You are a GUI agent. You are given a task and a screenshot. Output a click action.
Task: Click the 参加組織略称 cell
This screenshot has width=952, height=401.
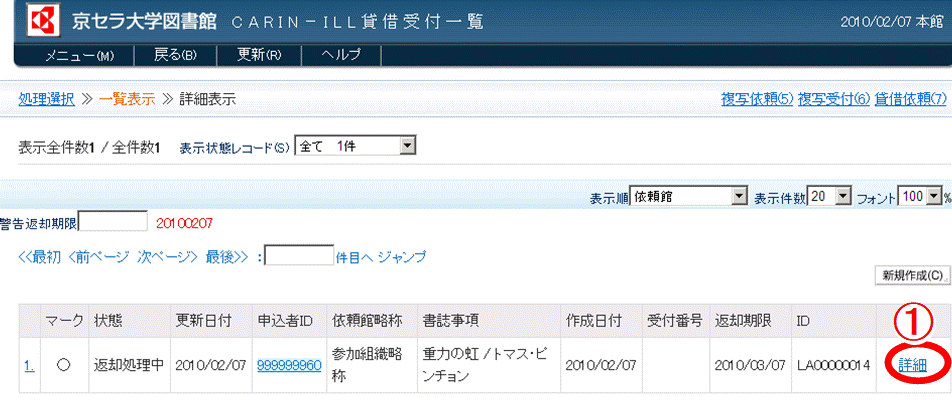coord(372,365)
